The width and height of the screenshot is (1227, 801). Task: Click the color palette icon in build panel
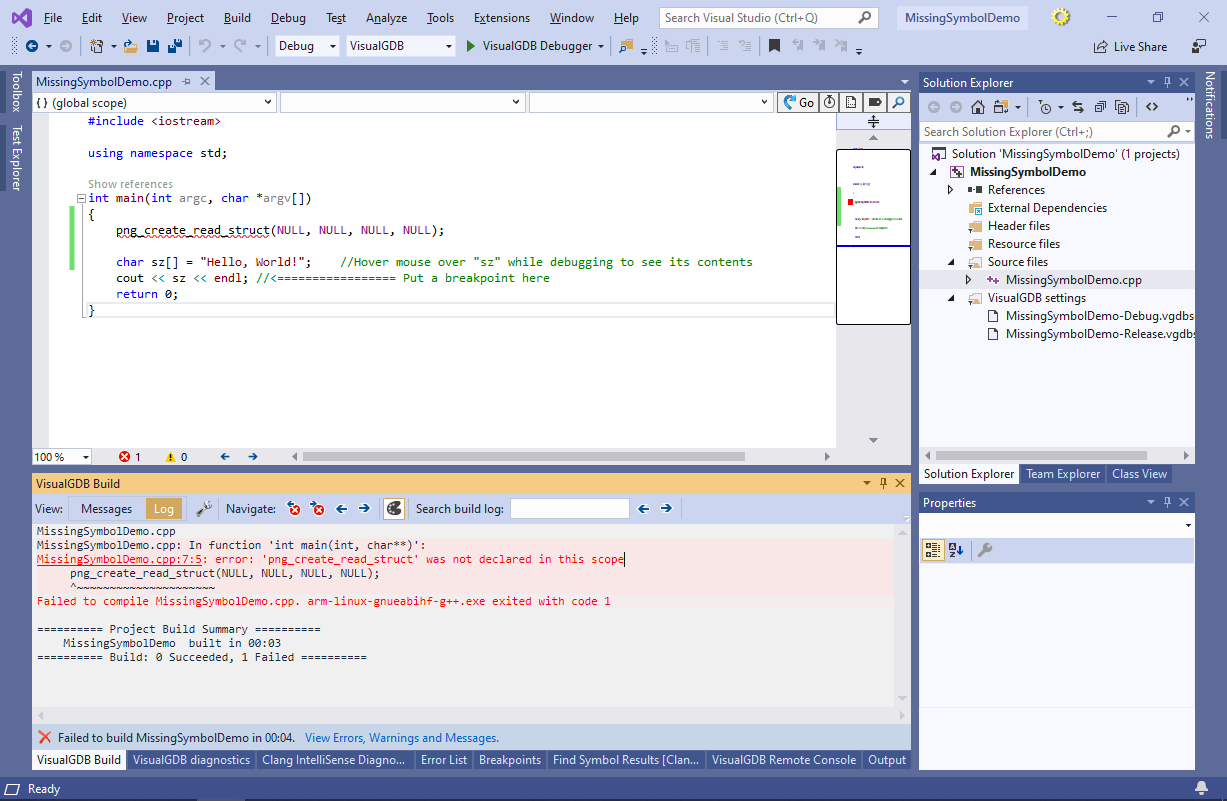click(x=394, y=508)
